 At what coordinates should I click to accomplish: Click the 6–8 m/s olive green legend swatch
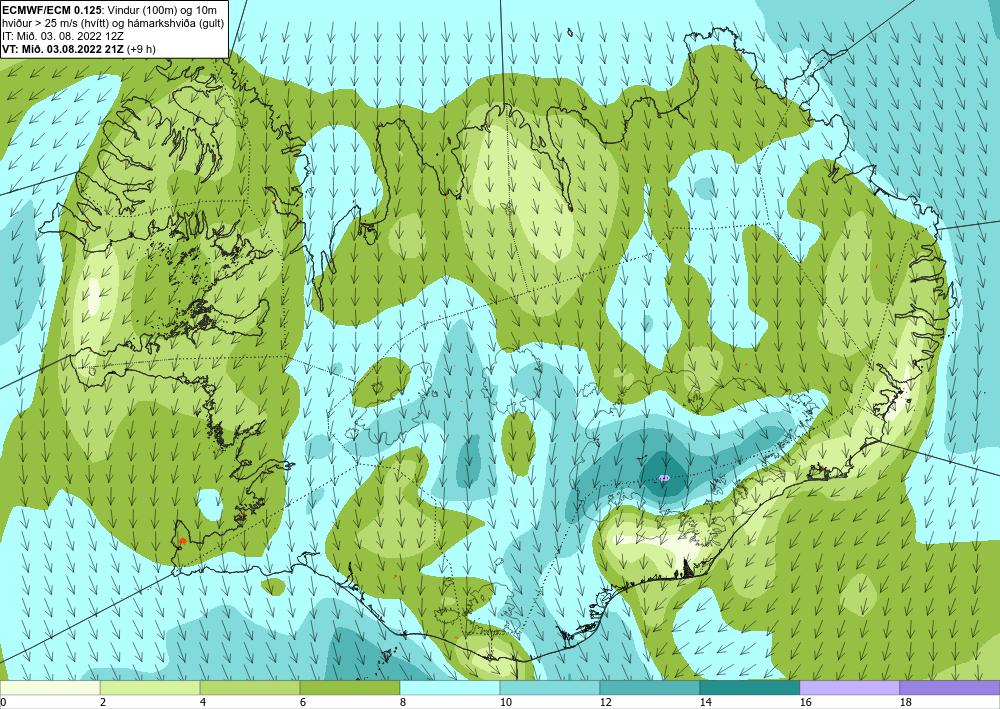(350, 688)
